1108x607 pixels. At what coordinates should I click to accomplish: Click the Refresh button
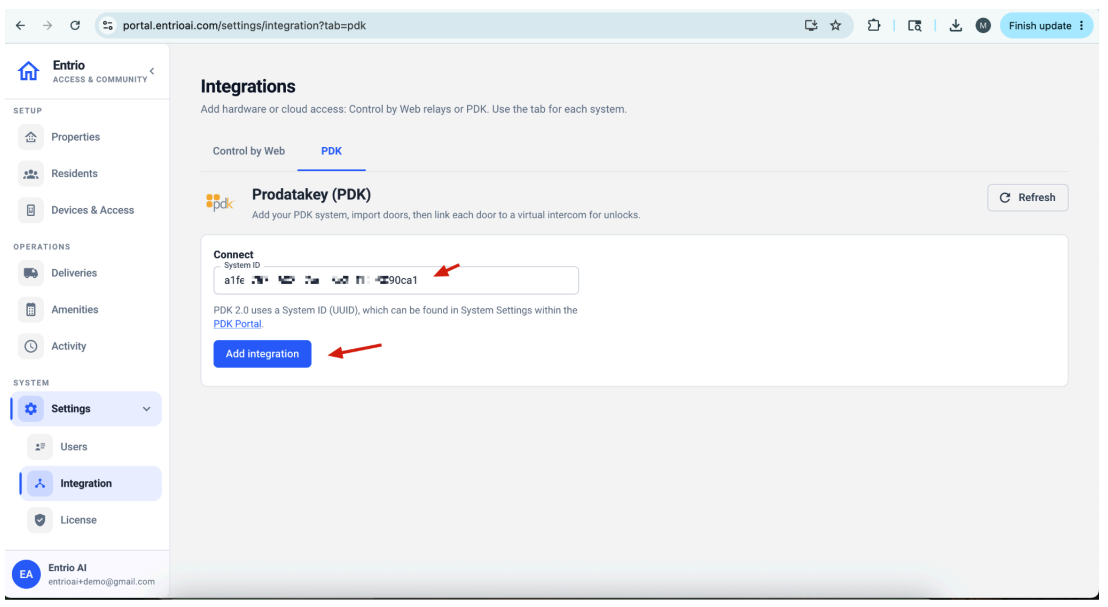tap(1027, 198)
